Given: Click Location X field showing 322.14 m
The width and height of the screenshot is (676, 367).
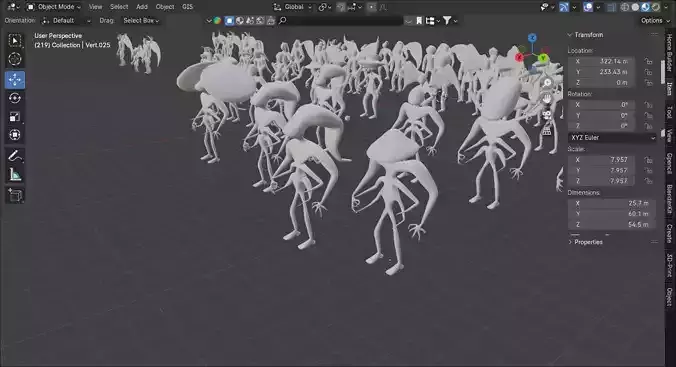Looking at the screenshot, I should [x=601, y=61].
